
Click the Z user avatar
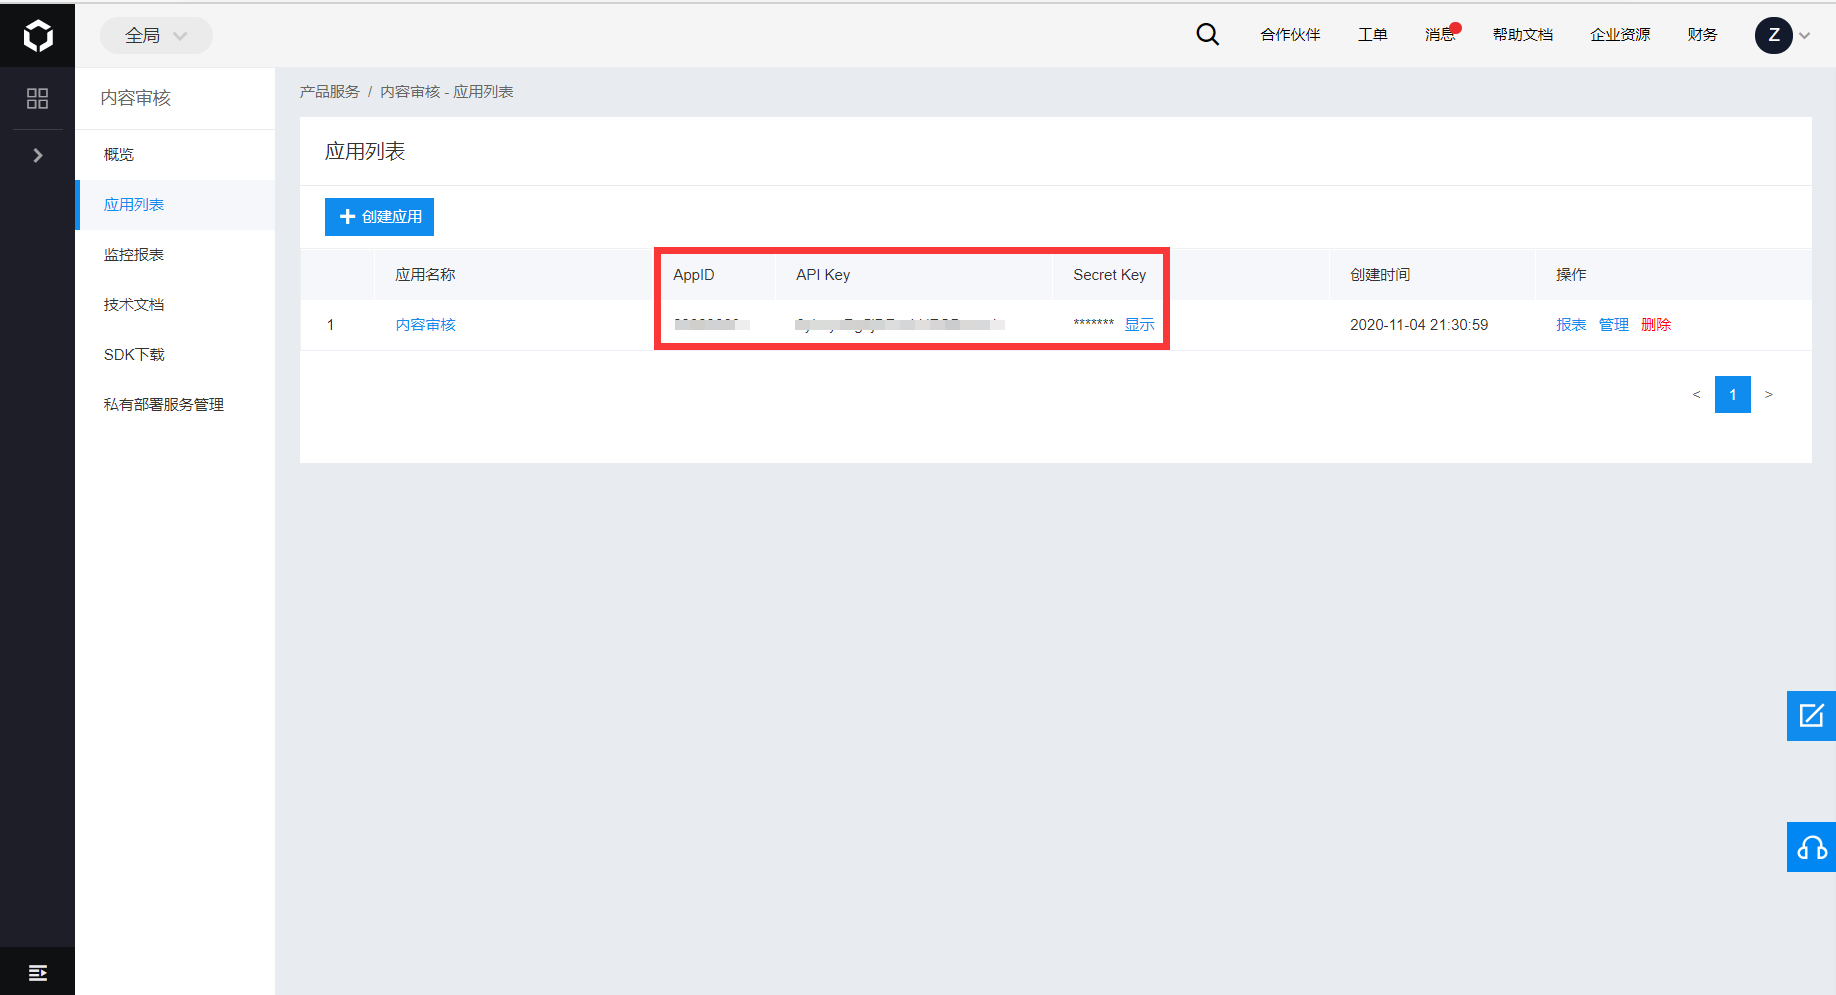1773,35
